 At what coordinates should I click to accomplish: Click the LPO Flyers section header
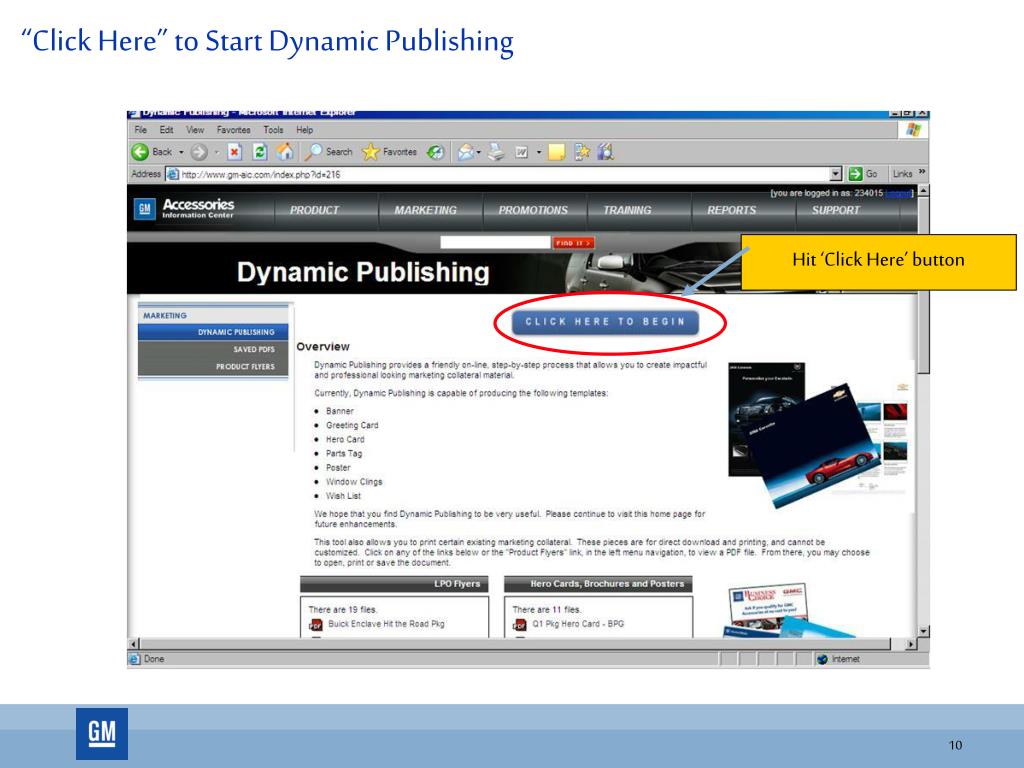[394, 584]
